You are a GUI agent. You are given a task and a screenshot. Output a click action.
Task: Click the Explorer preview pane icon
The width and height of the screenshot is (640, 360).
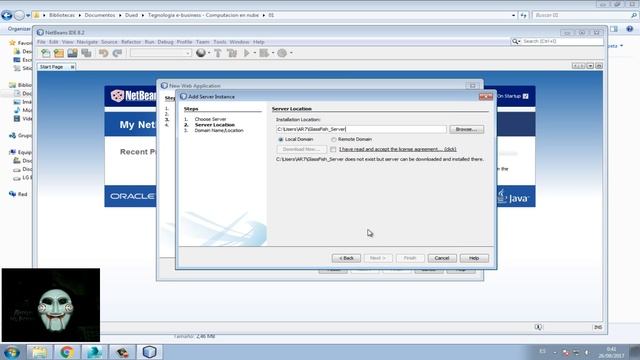(x=614, y=29)
